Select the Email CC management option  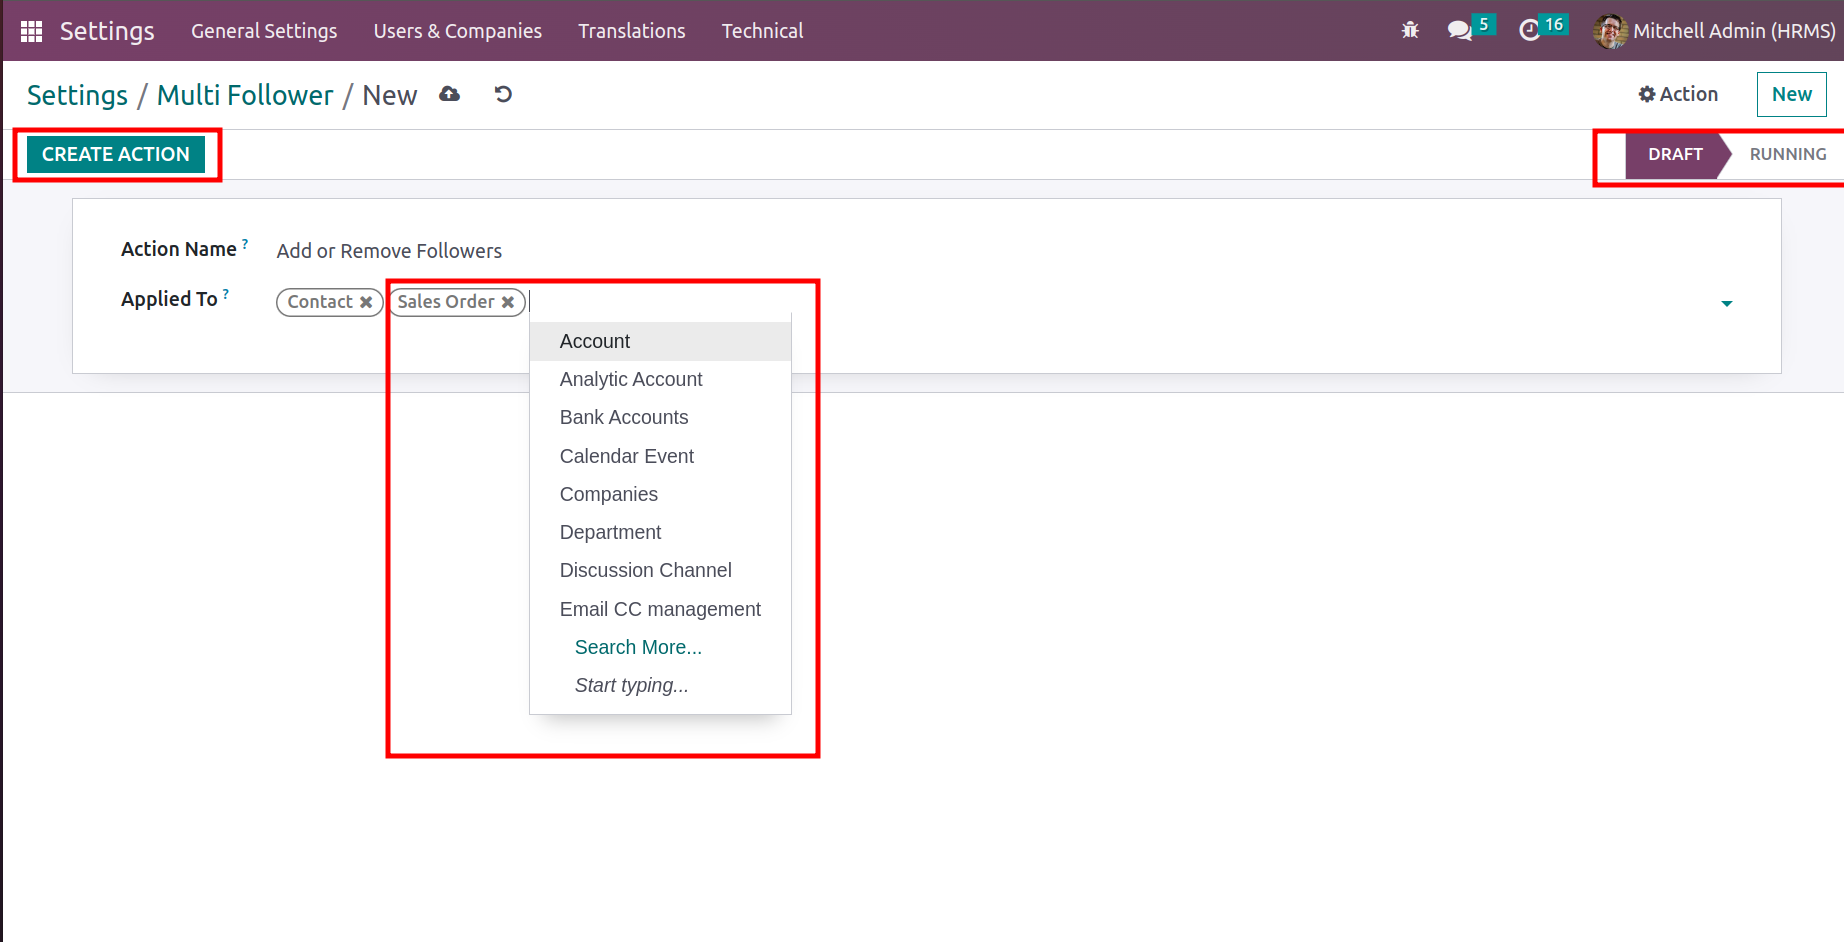[x=660, y=609]
